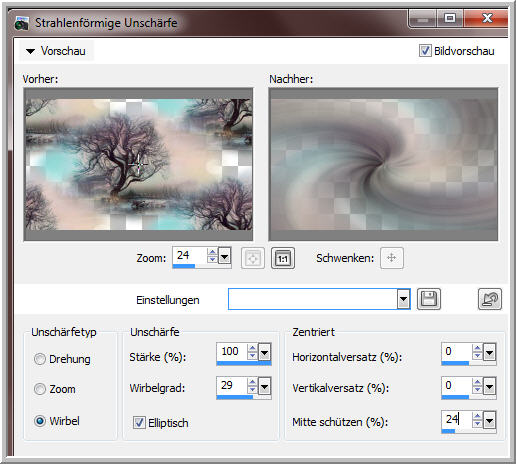Toggle the Elliptisch checkbox

139,423
